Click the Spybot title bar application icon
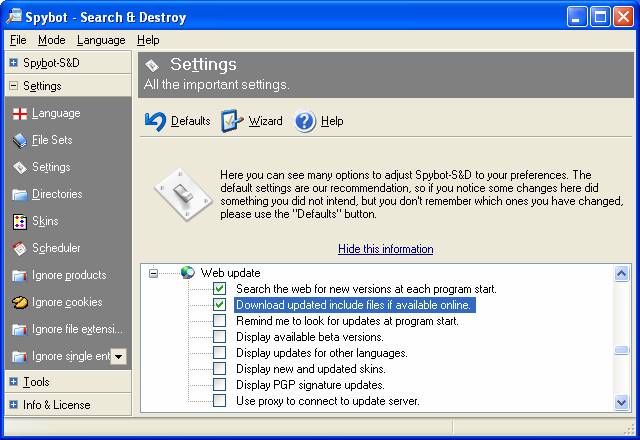Image resolution: width=640 pixels, height=440 pixels. [x=15, y=16]
